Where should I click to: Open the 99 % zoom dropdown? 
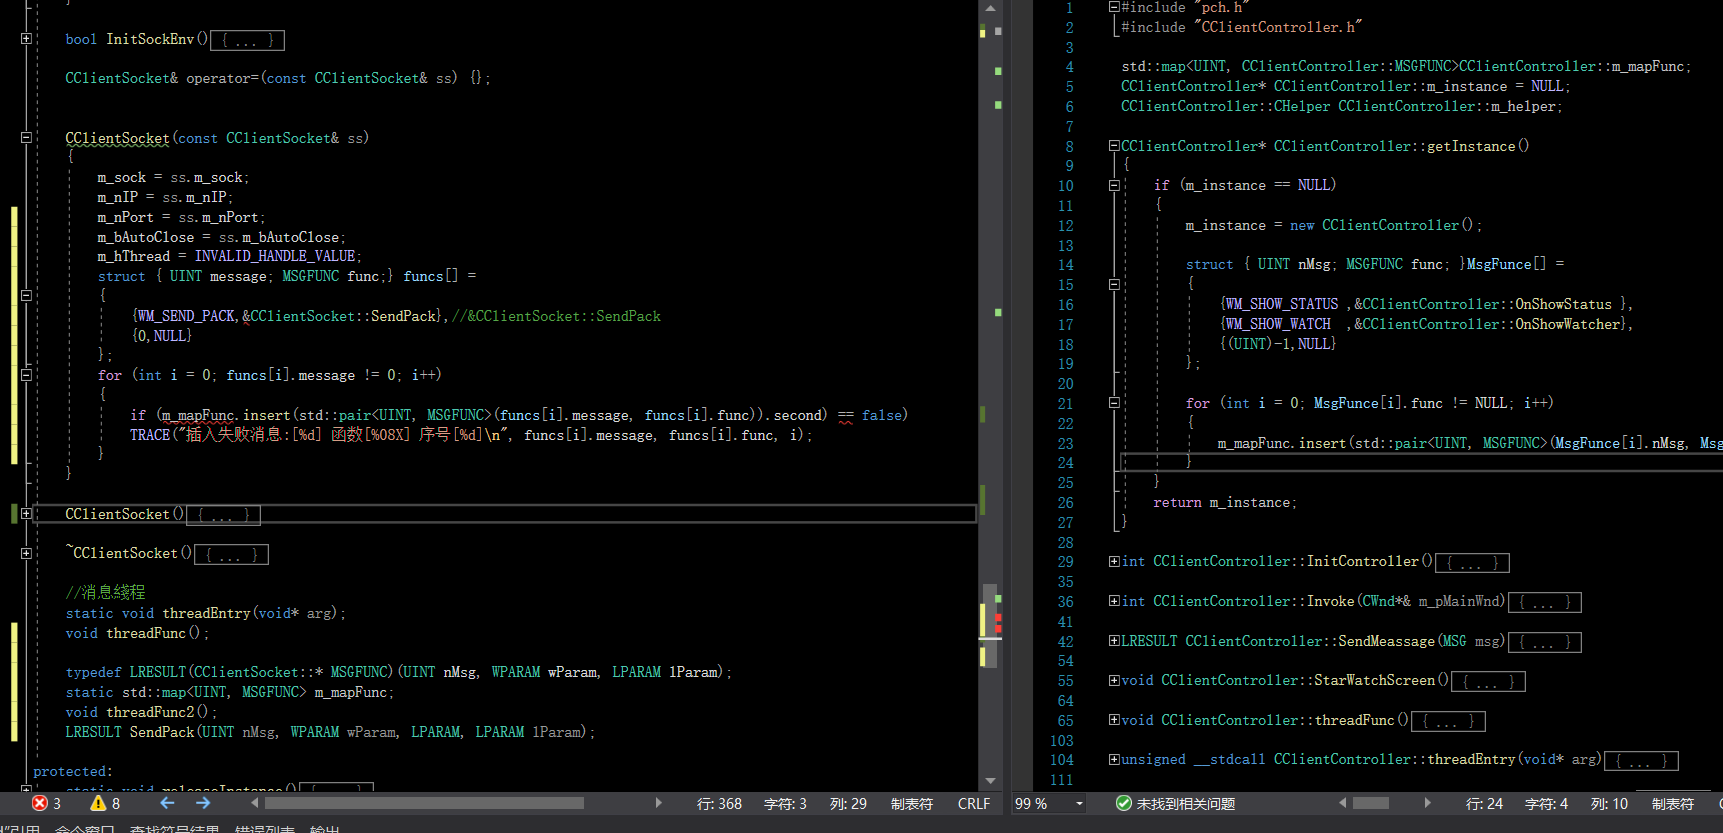pyautogui.click(x=1079, y=804)
